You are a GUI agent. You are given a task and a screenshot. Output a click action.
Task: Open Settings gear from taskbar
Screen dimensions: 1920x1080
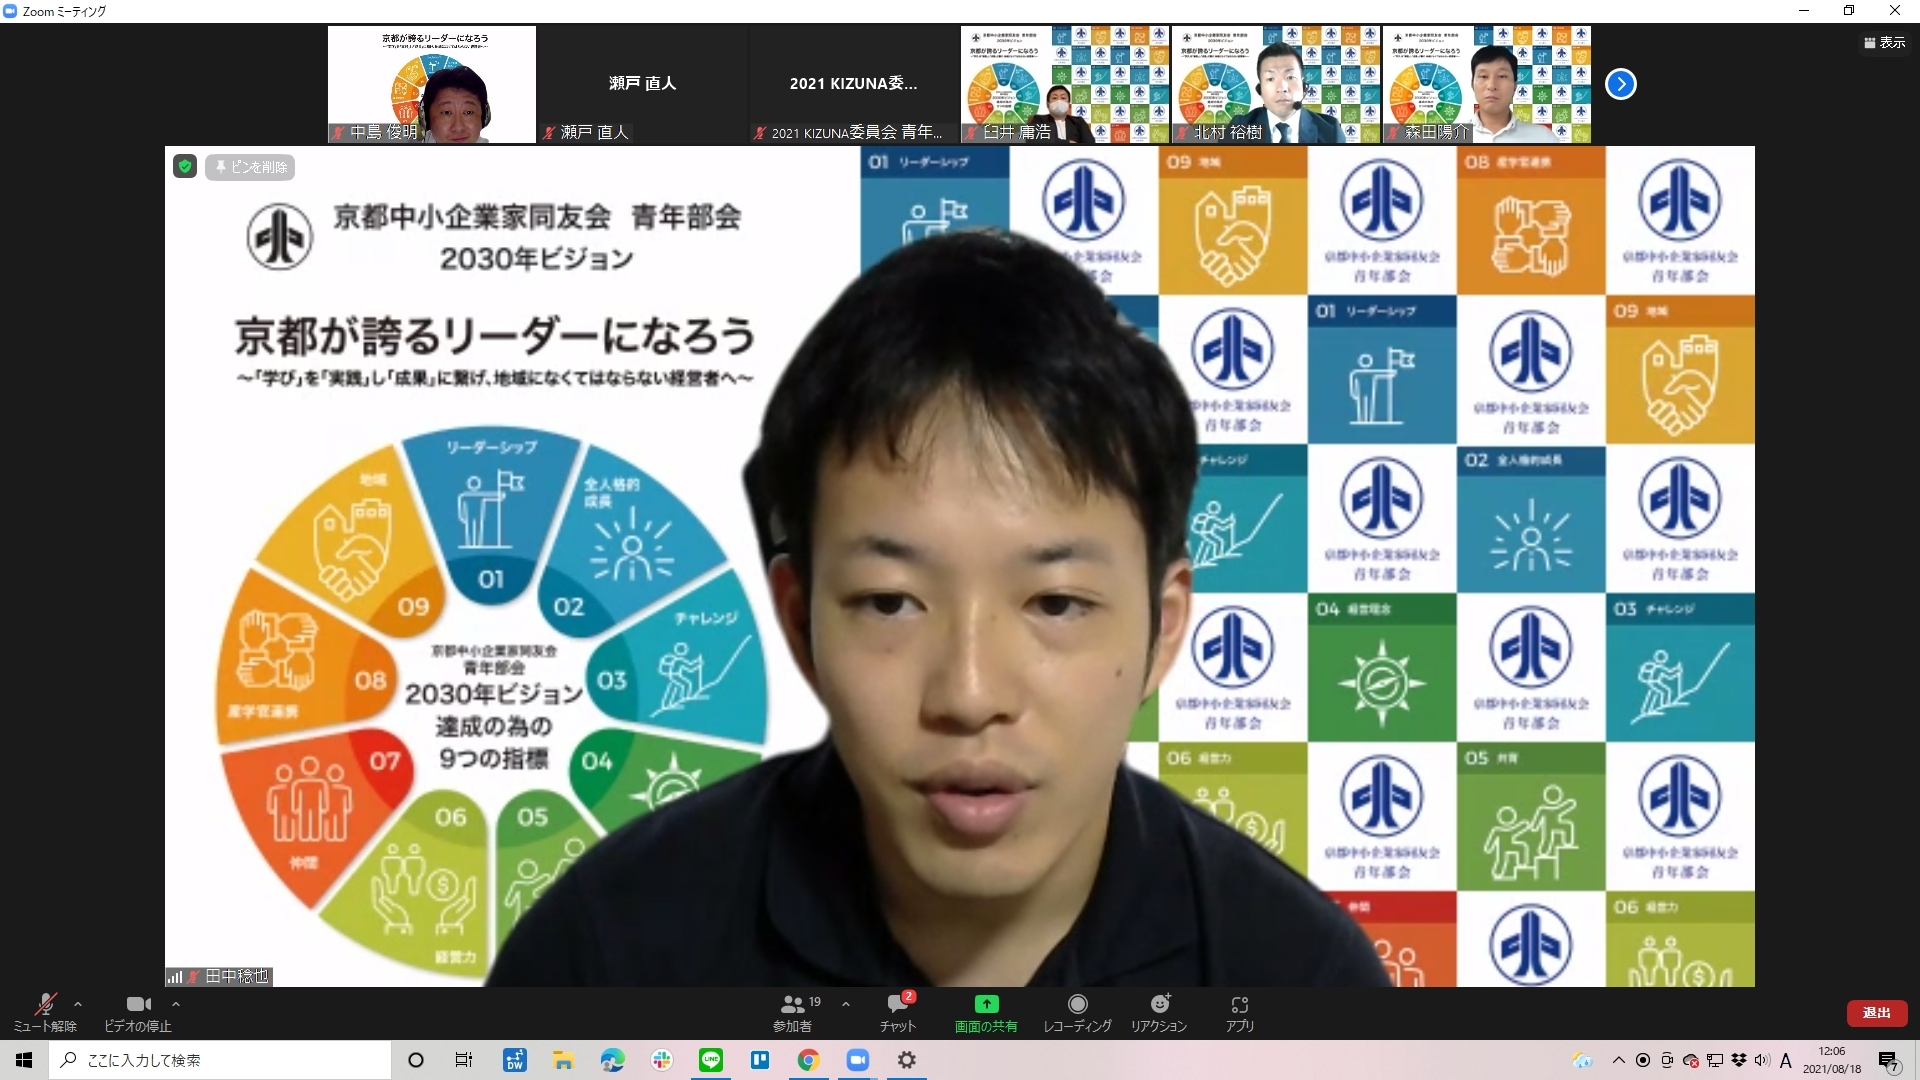[907, 1060]
